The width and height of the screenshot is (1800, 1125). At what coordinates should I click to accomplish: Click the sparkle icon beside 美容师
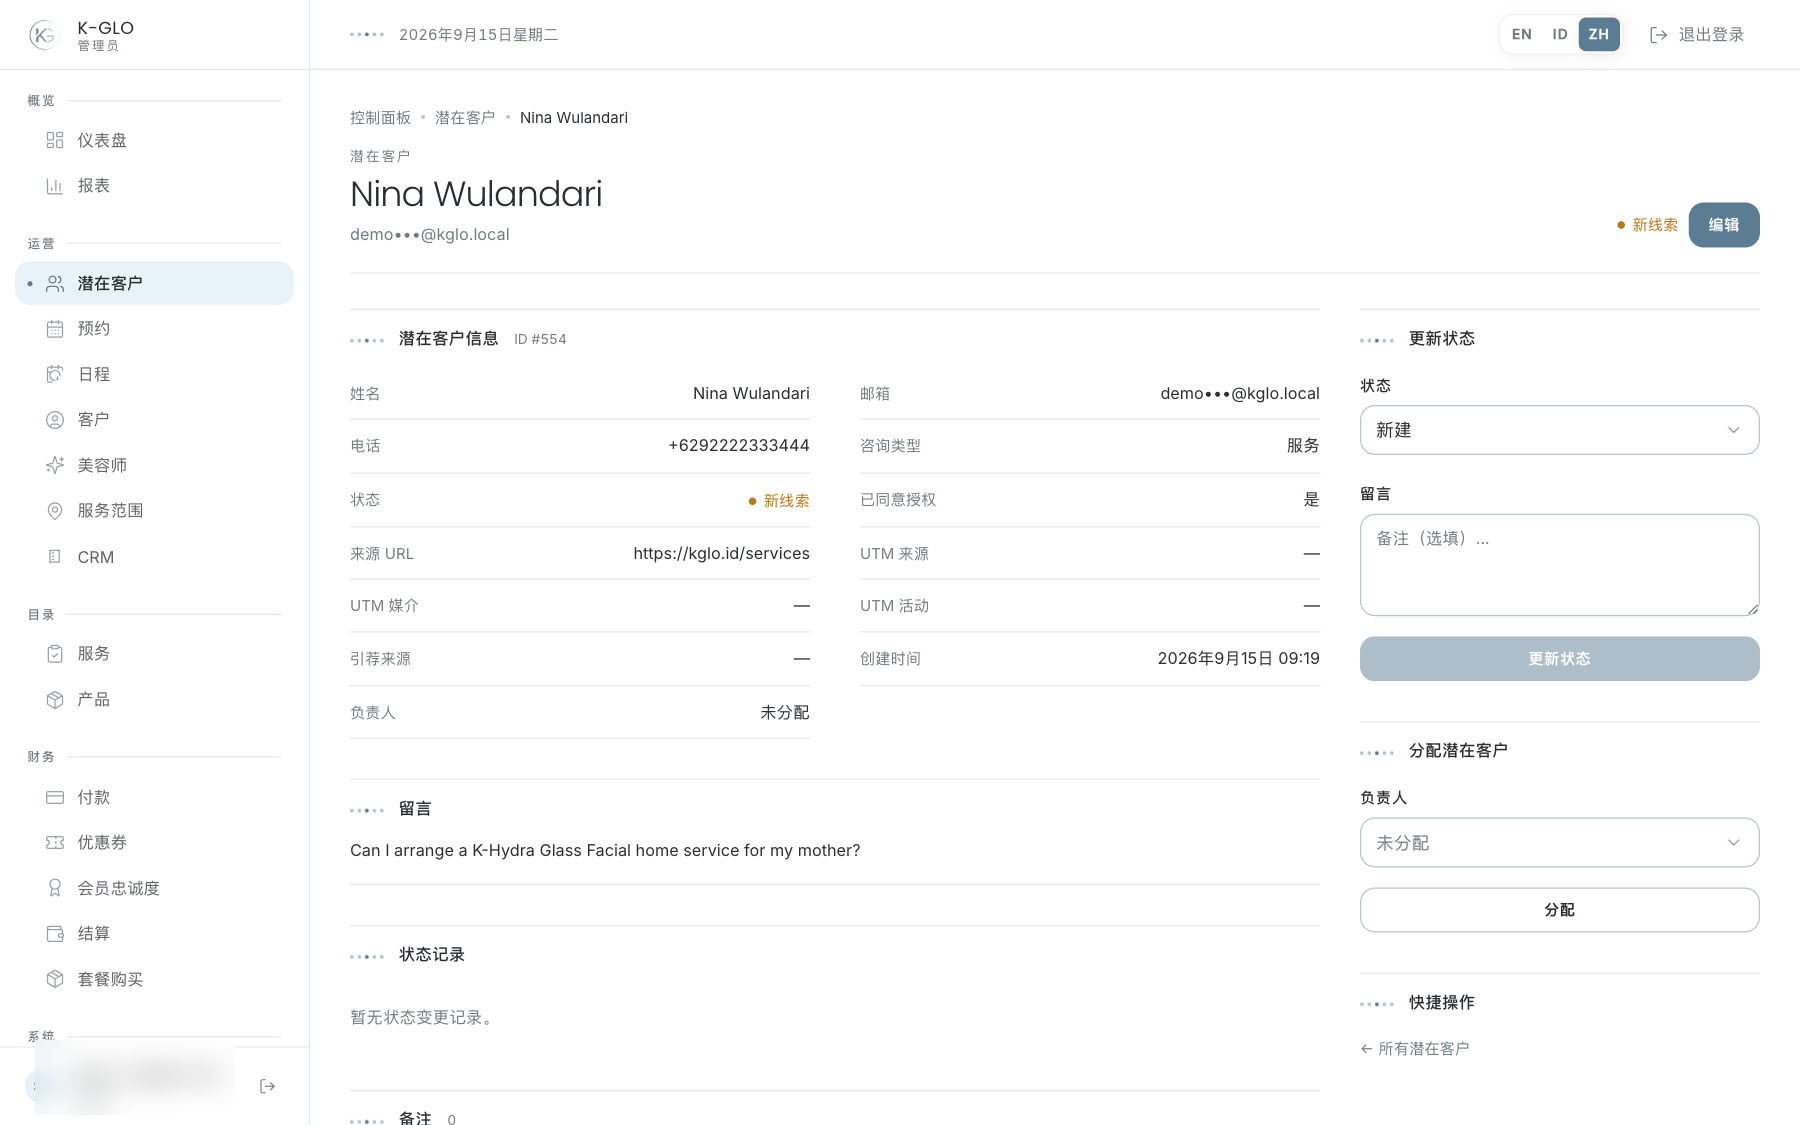click(55, 465)
